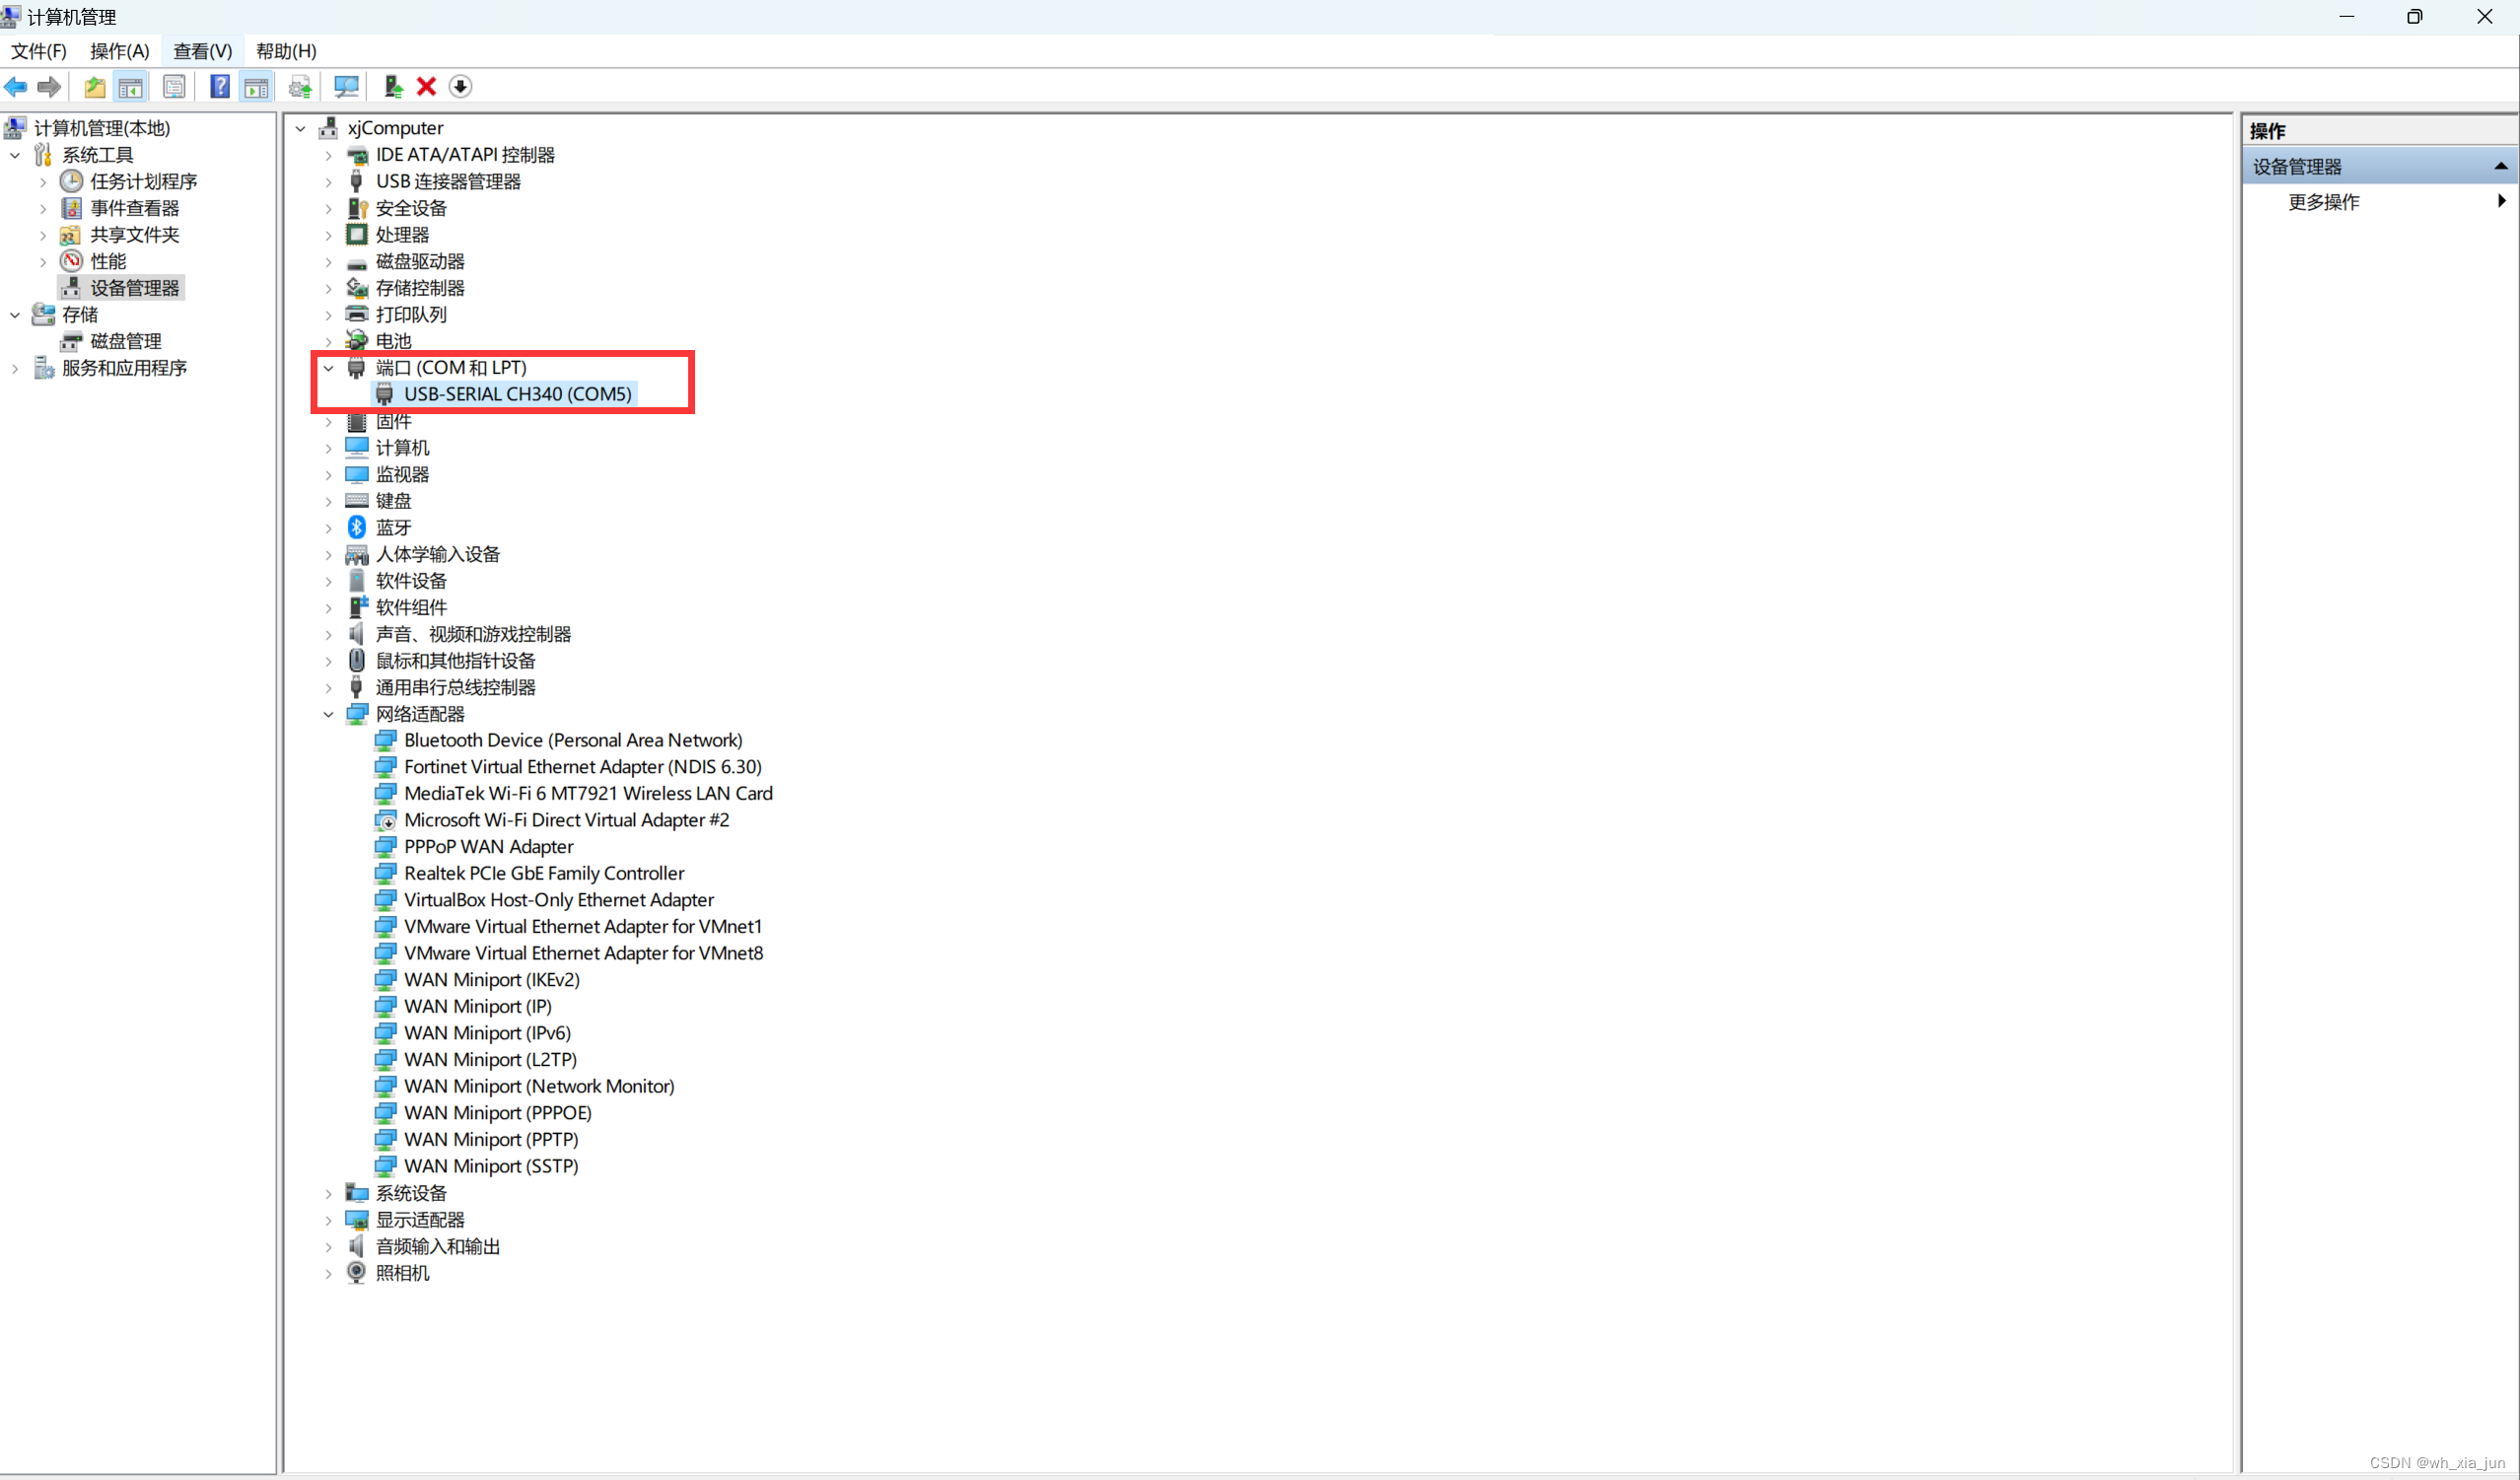This screenshot has height=1480, width=2520.
Task: Click the gray Forward arrow in toolbar
Action: (49, 87)
